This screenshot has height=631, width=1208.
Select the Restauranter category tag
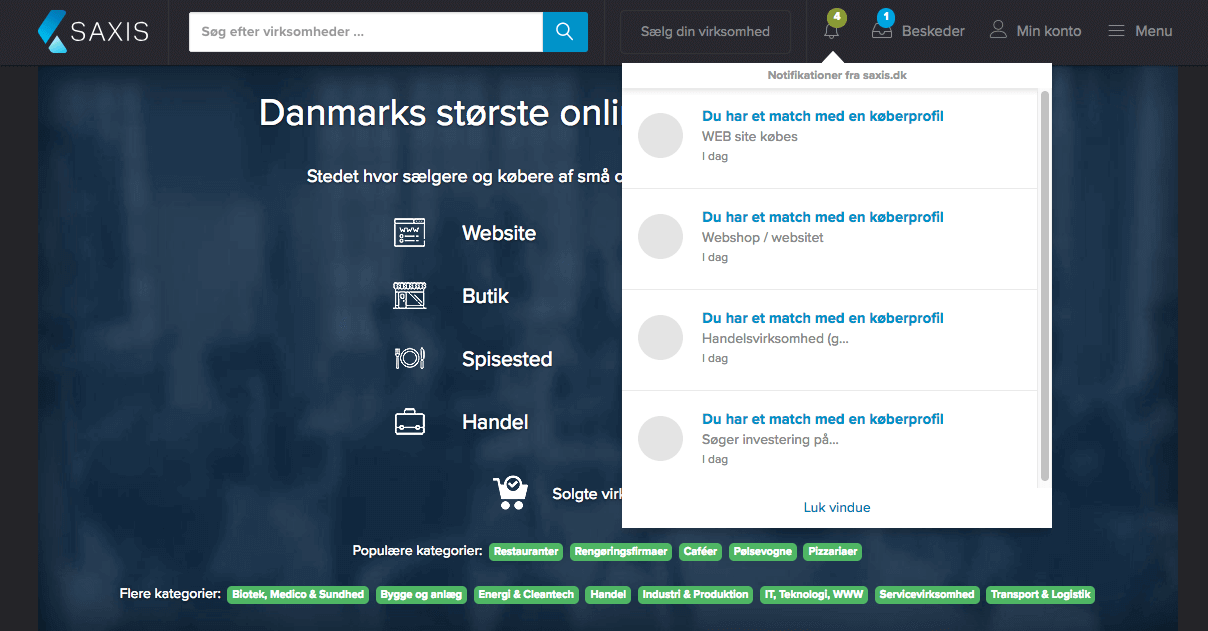pos(526,552)
